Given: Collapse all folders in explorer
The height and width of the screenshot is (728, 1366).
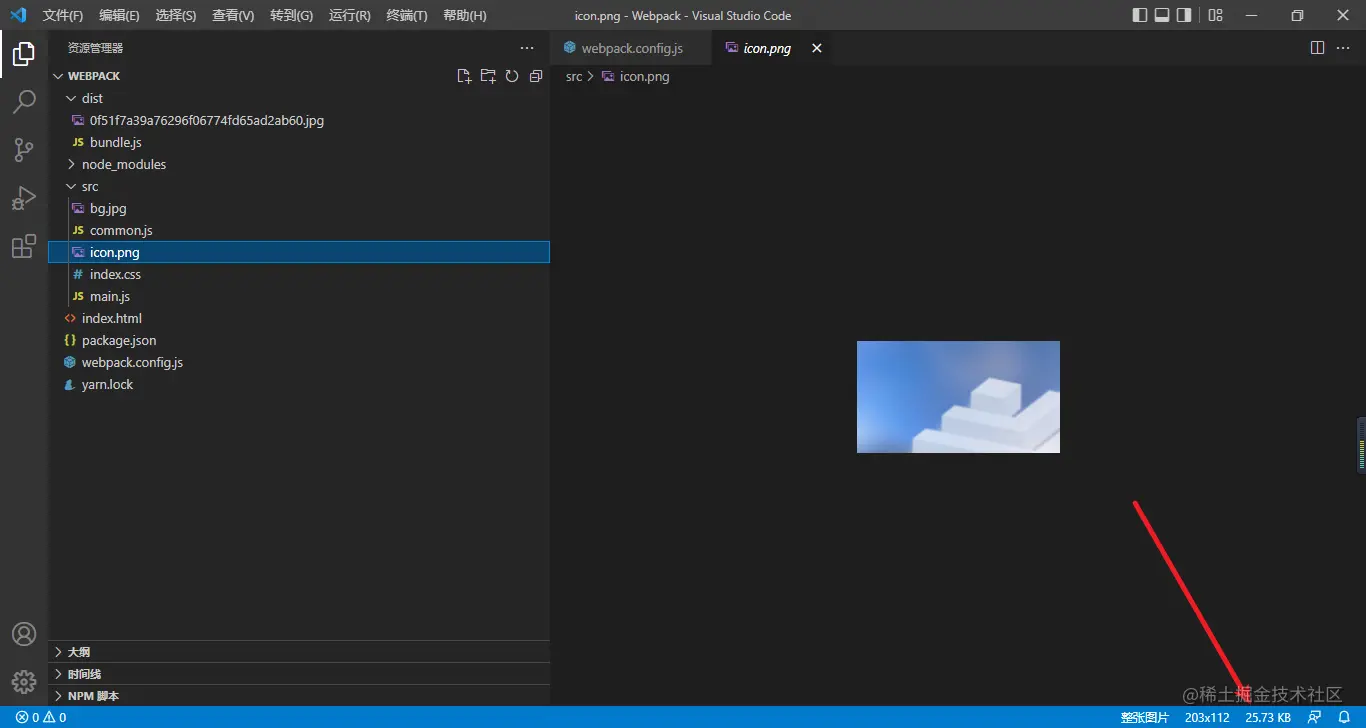Looking at the screenshot, I should click(536, 76).
